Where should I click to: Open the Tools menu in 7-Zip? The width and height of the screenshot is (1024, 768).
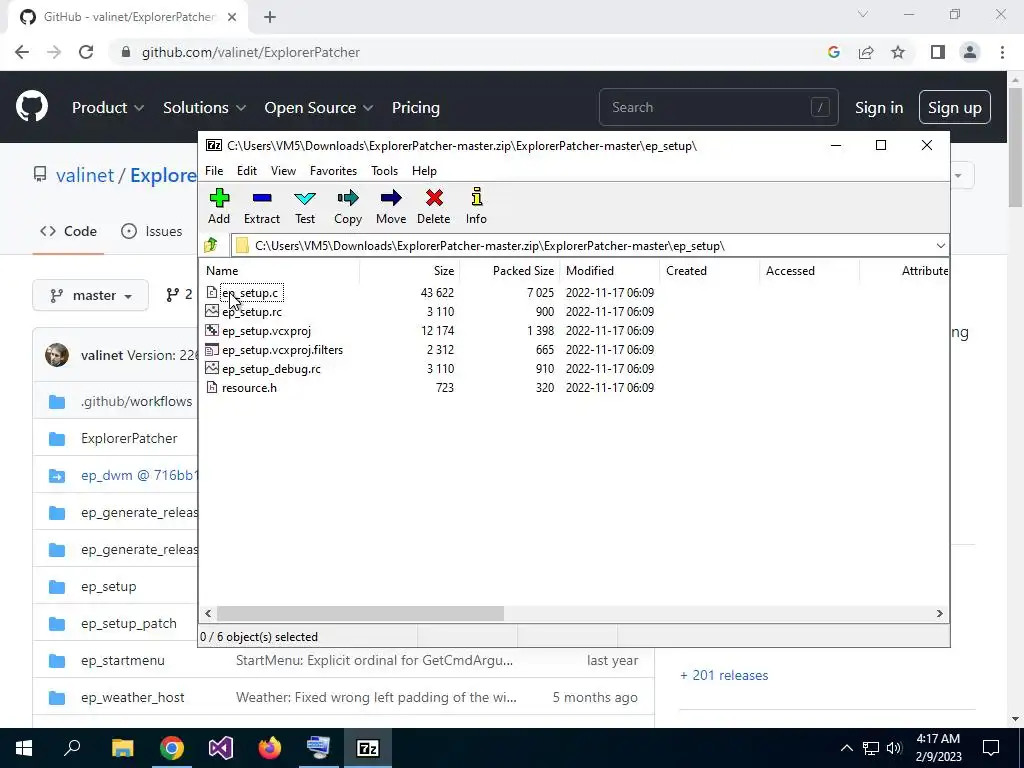[385, 170]
